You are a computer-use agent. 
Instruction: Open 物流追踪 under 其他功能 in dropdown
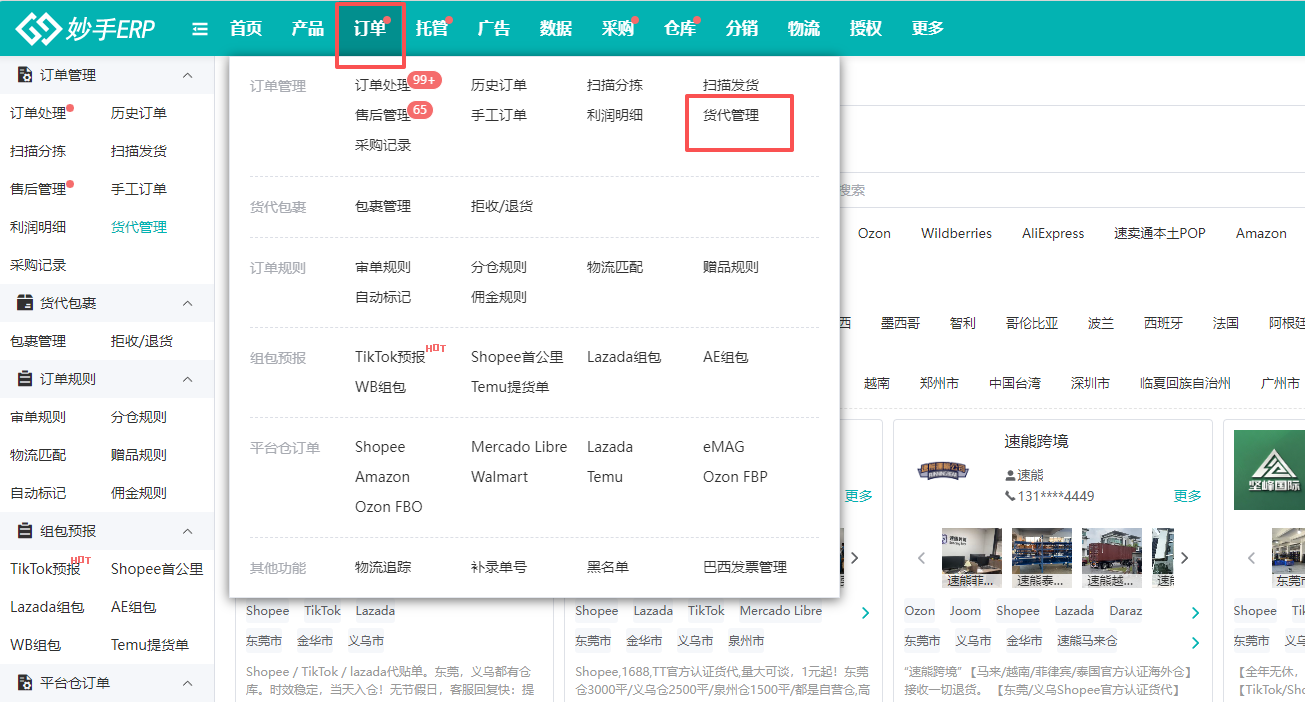[383, 567]
